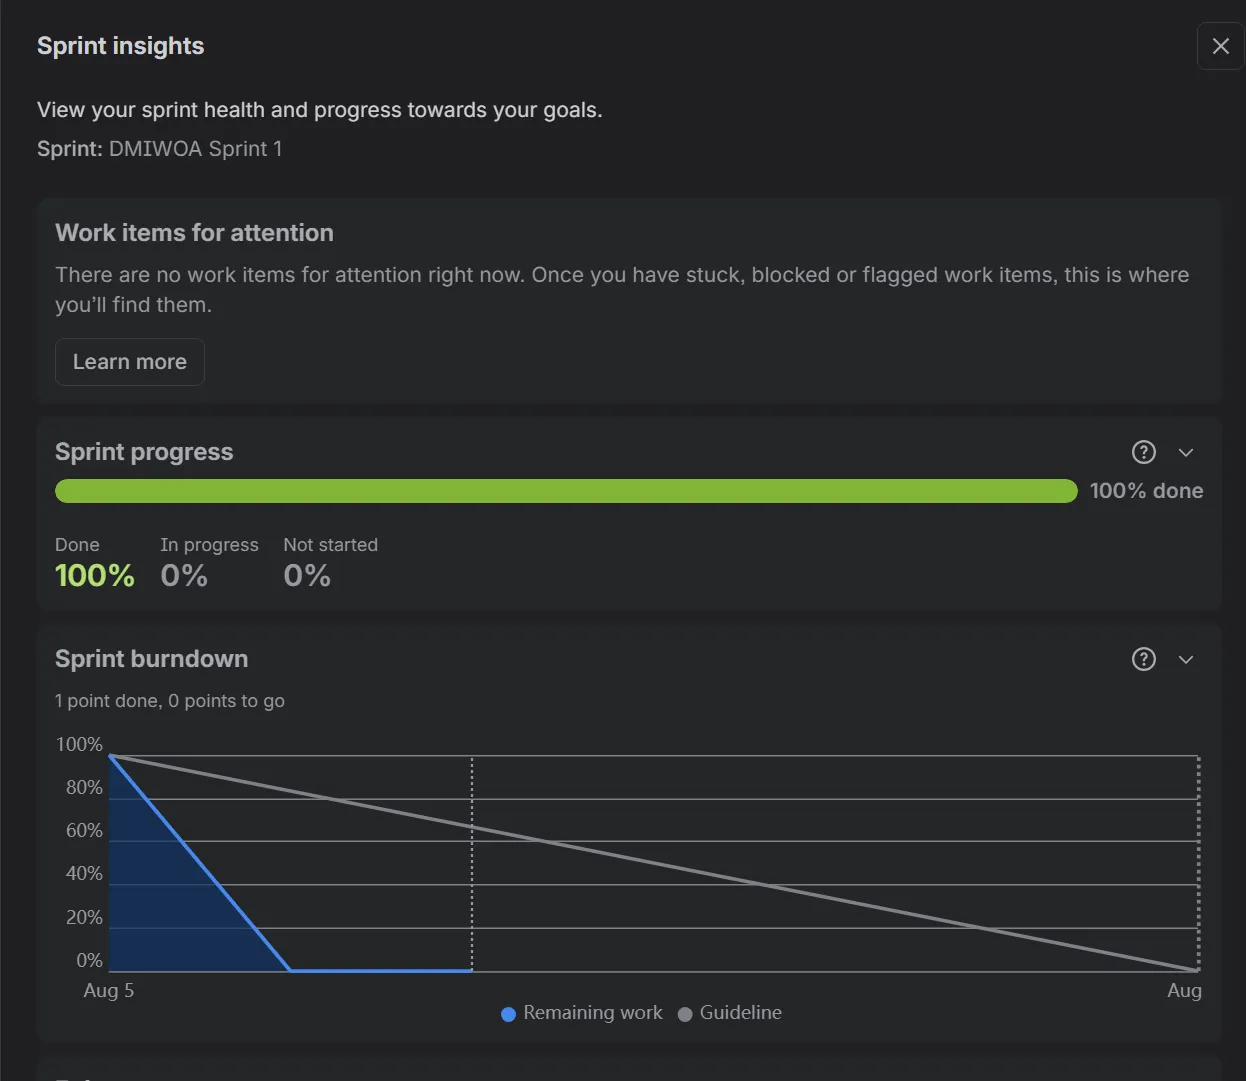The height and width of the screenshot is (1081, 1246).
Task: Click the Work items for attention heading
Action: [x=195, y=233]
